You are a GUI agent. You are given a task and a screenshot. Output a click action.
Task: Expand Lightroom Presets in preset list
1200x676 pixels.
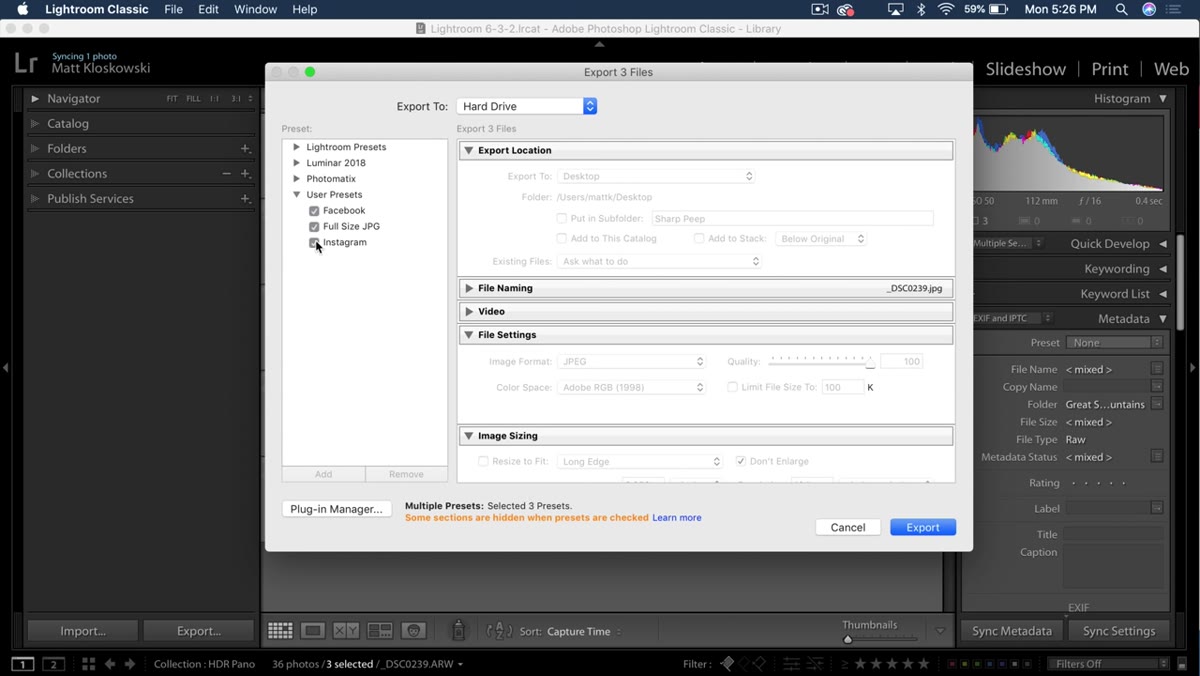click(x=297, y=147)
